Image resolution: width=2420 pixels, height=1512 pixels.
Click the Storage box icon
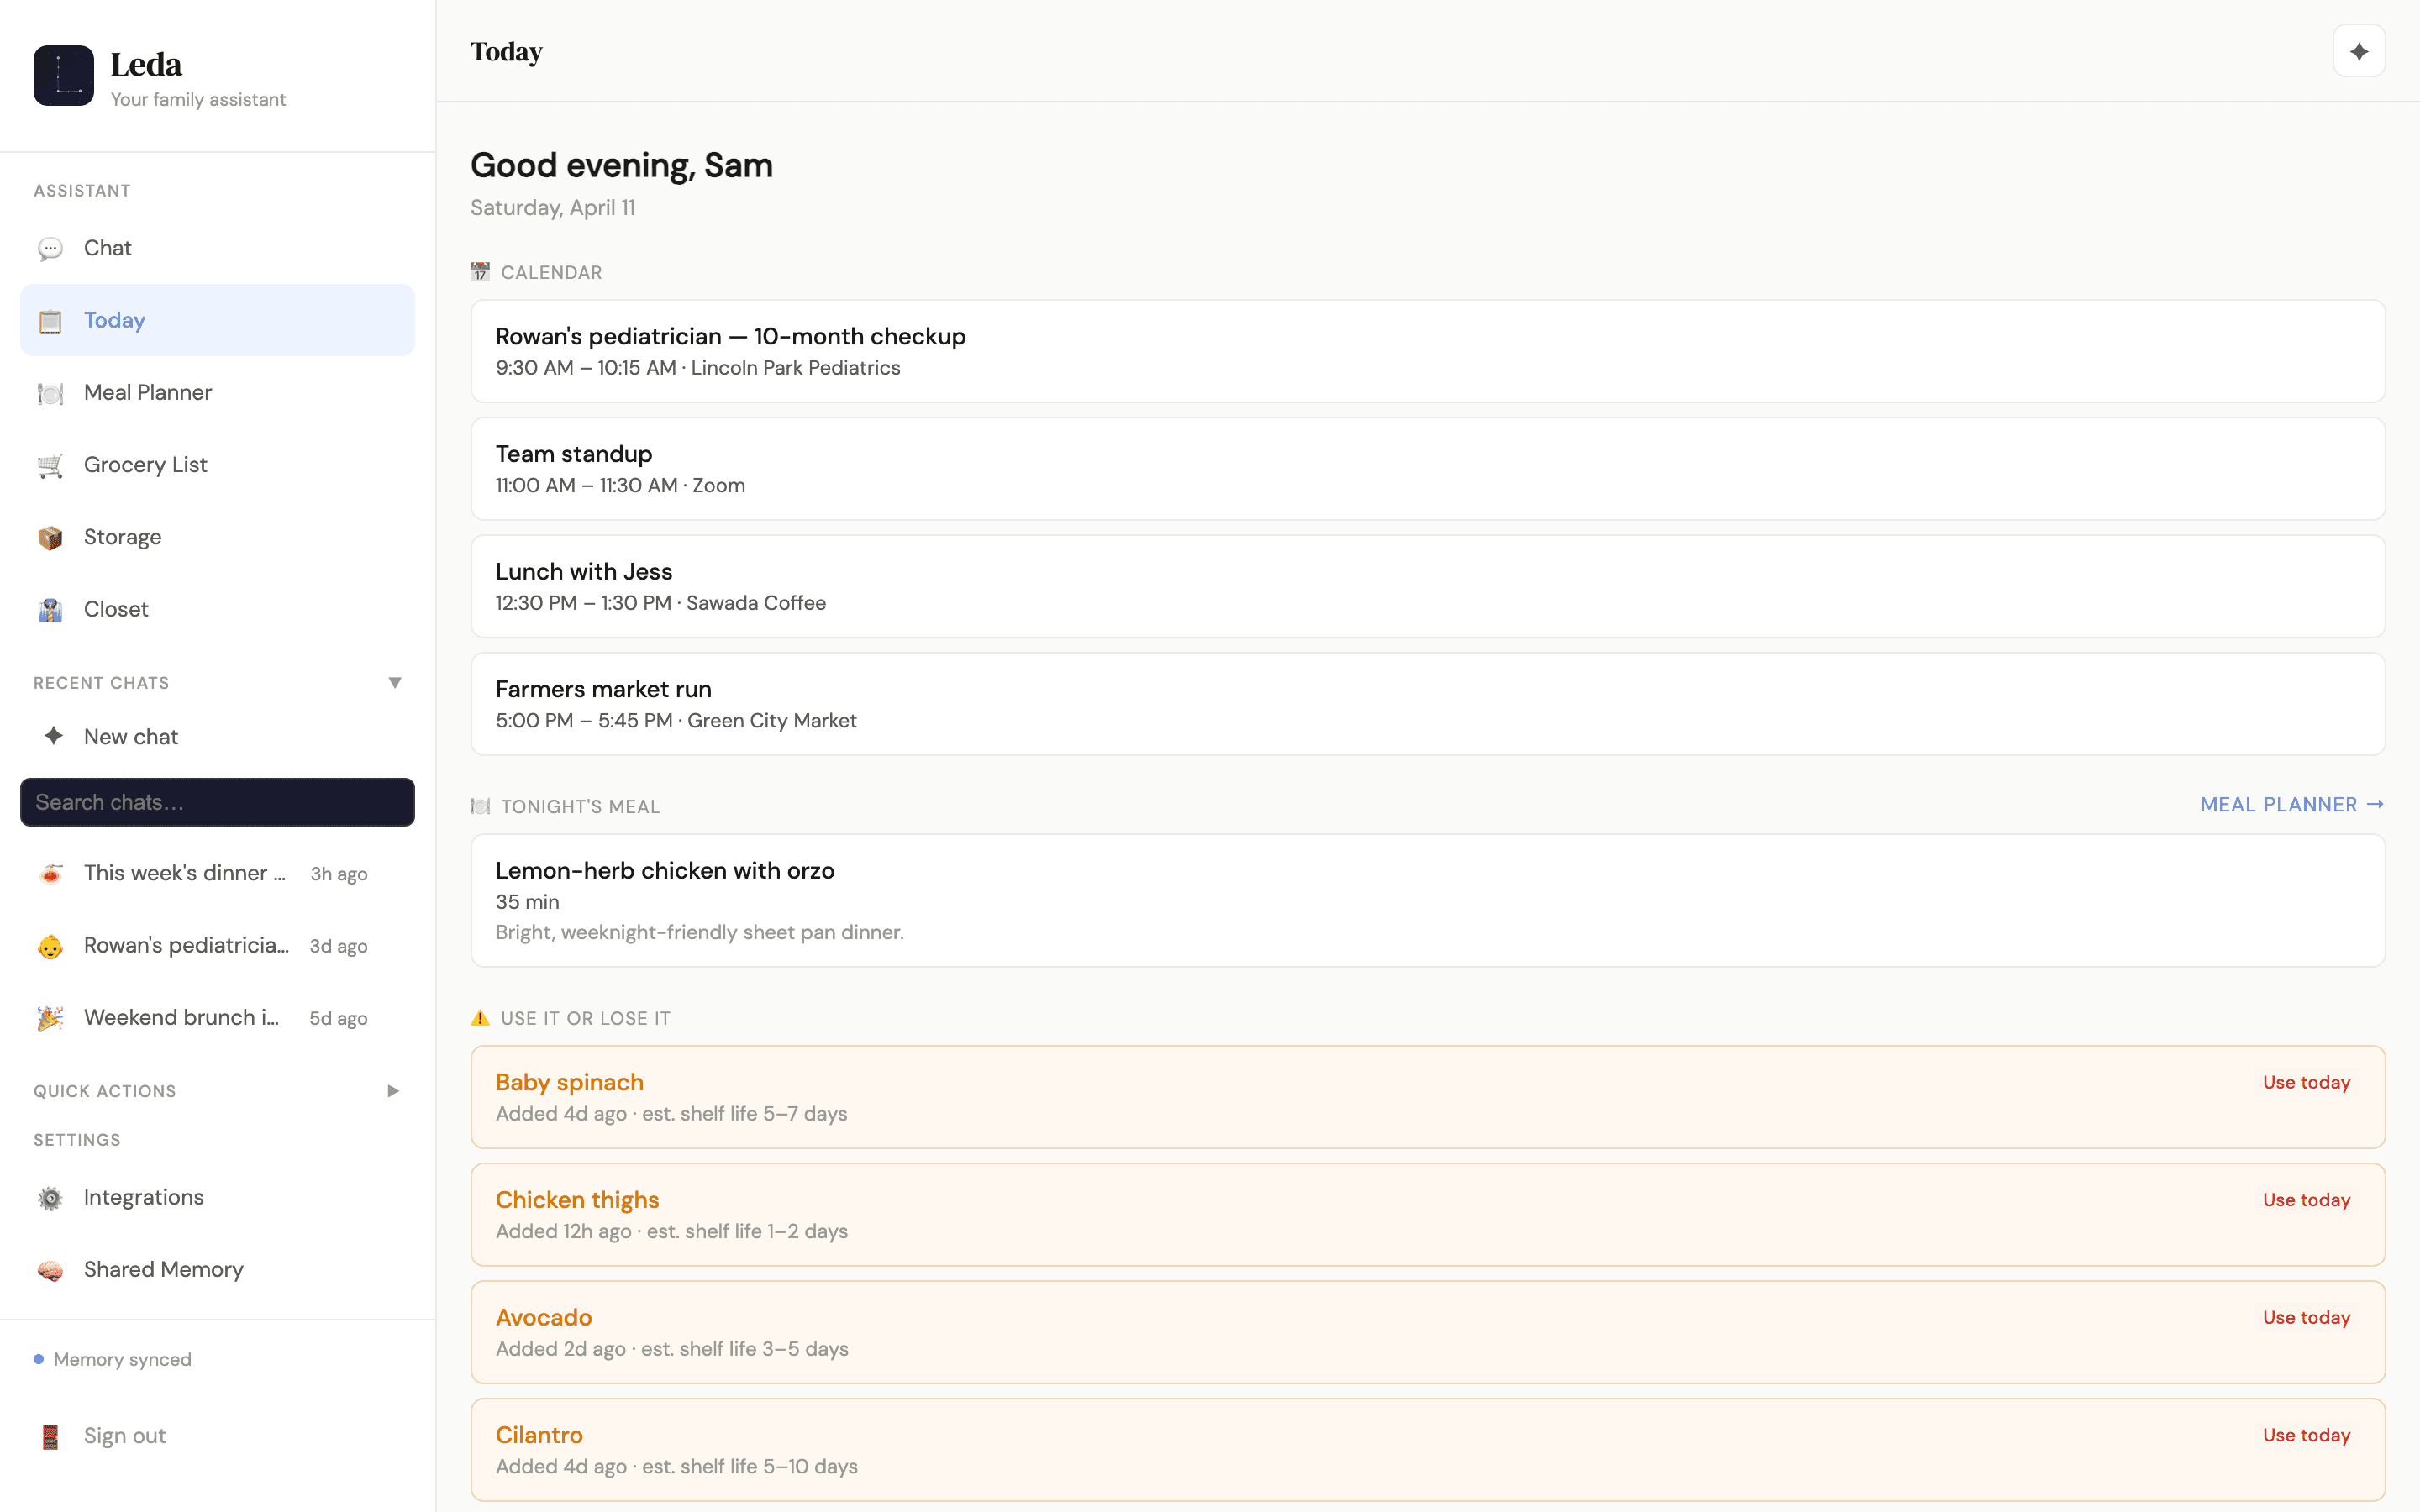tap(50, 538)
